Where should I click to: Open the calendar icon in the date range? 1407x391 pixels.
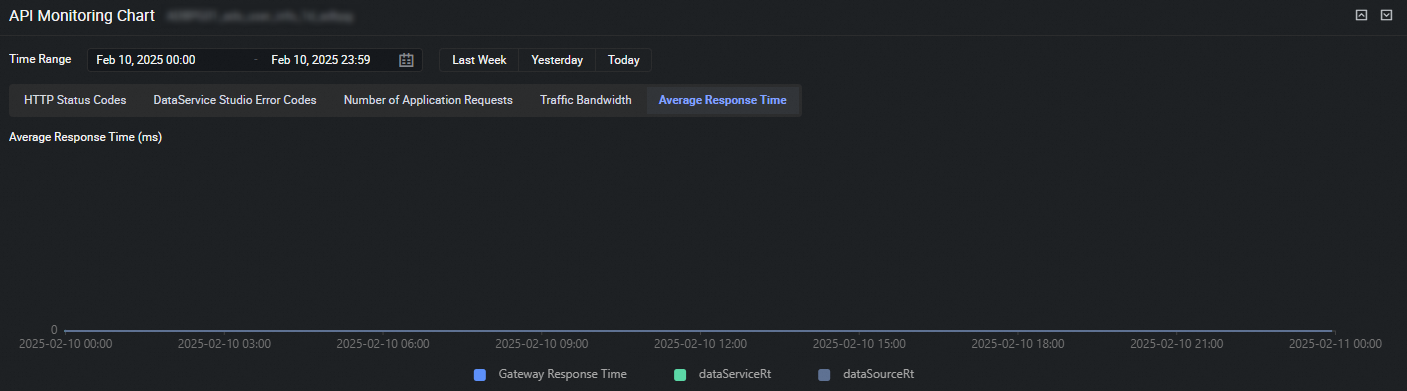coord(406,60)
